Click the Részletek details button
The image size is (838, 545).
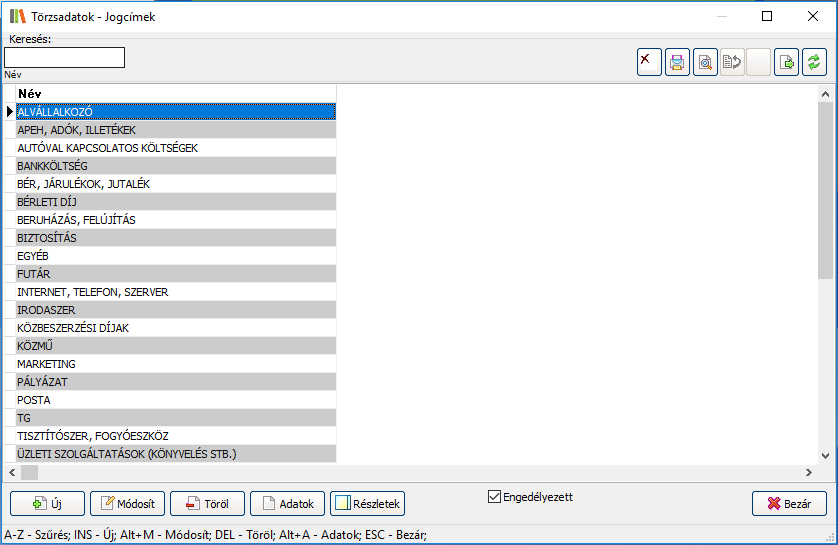point(367,504)
